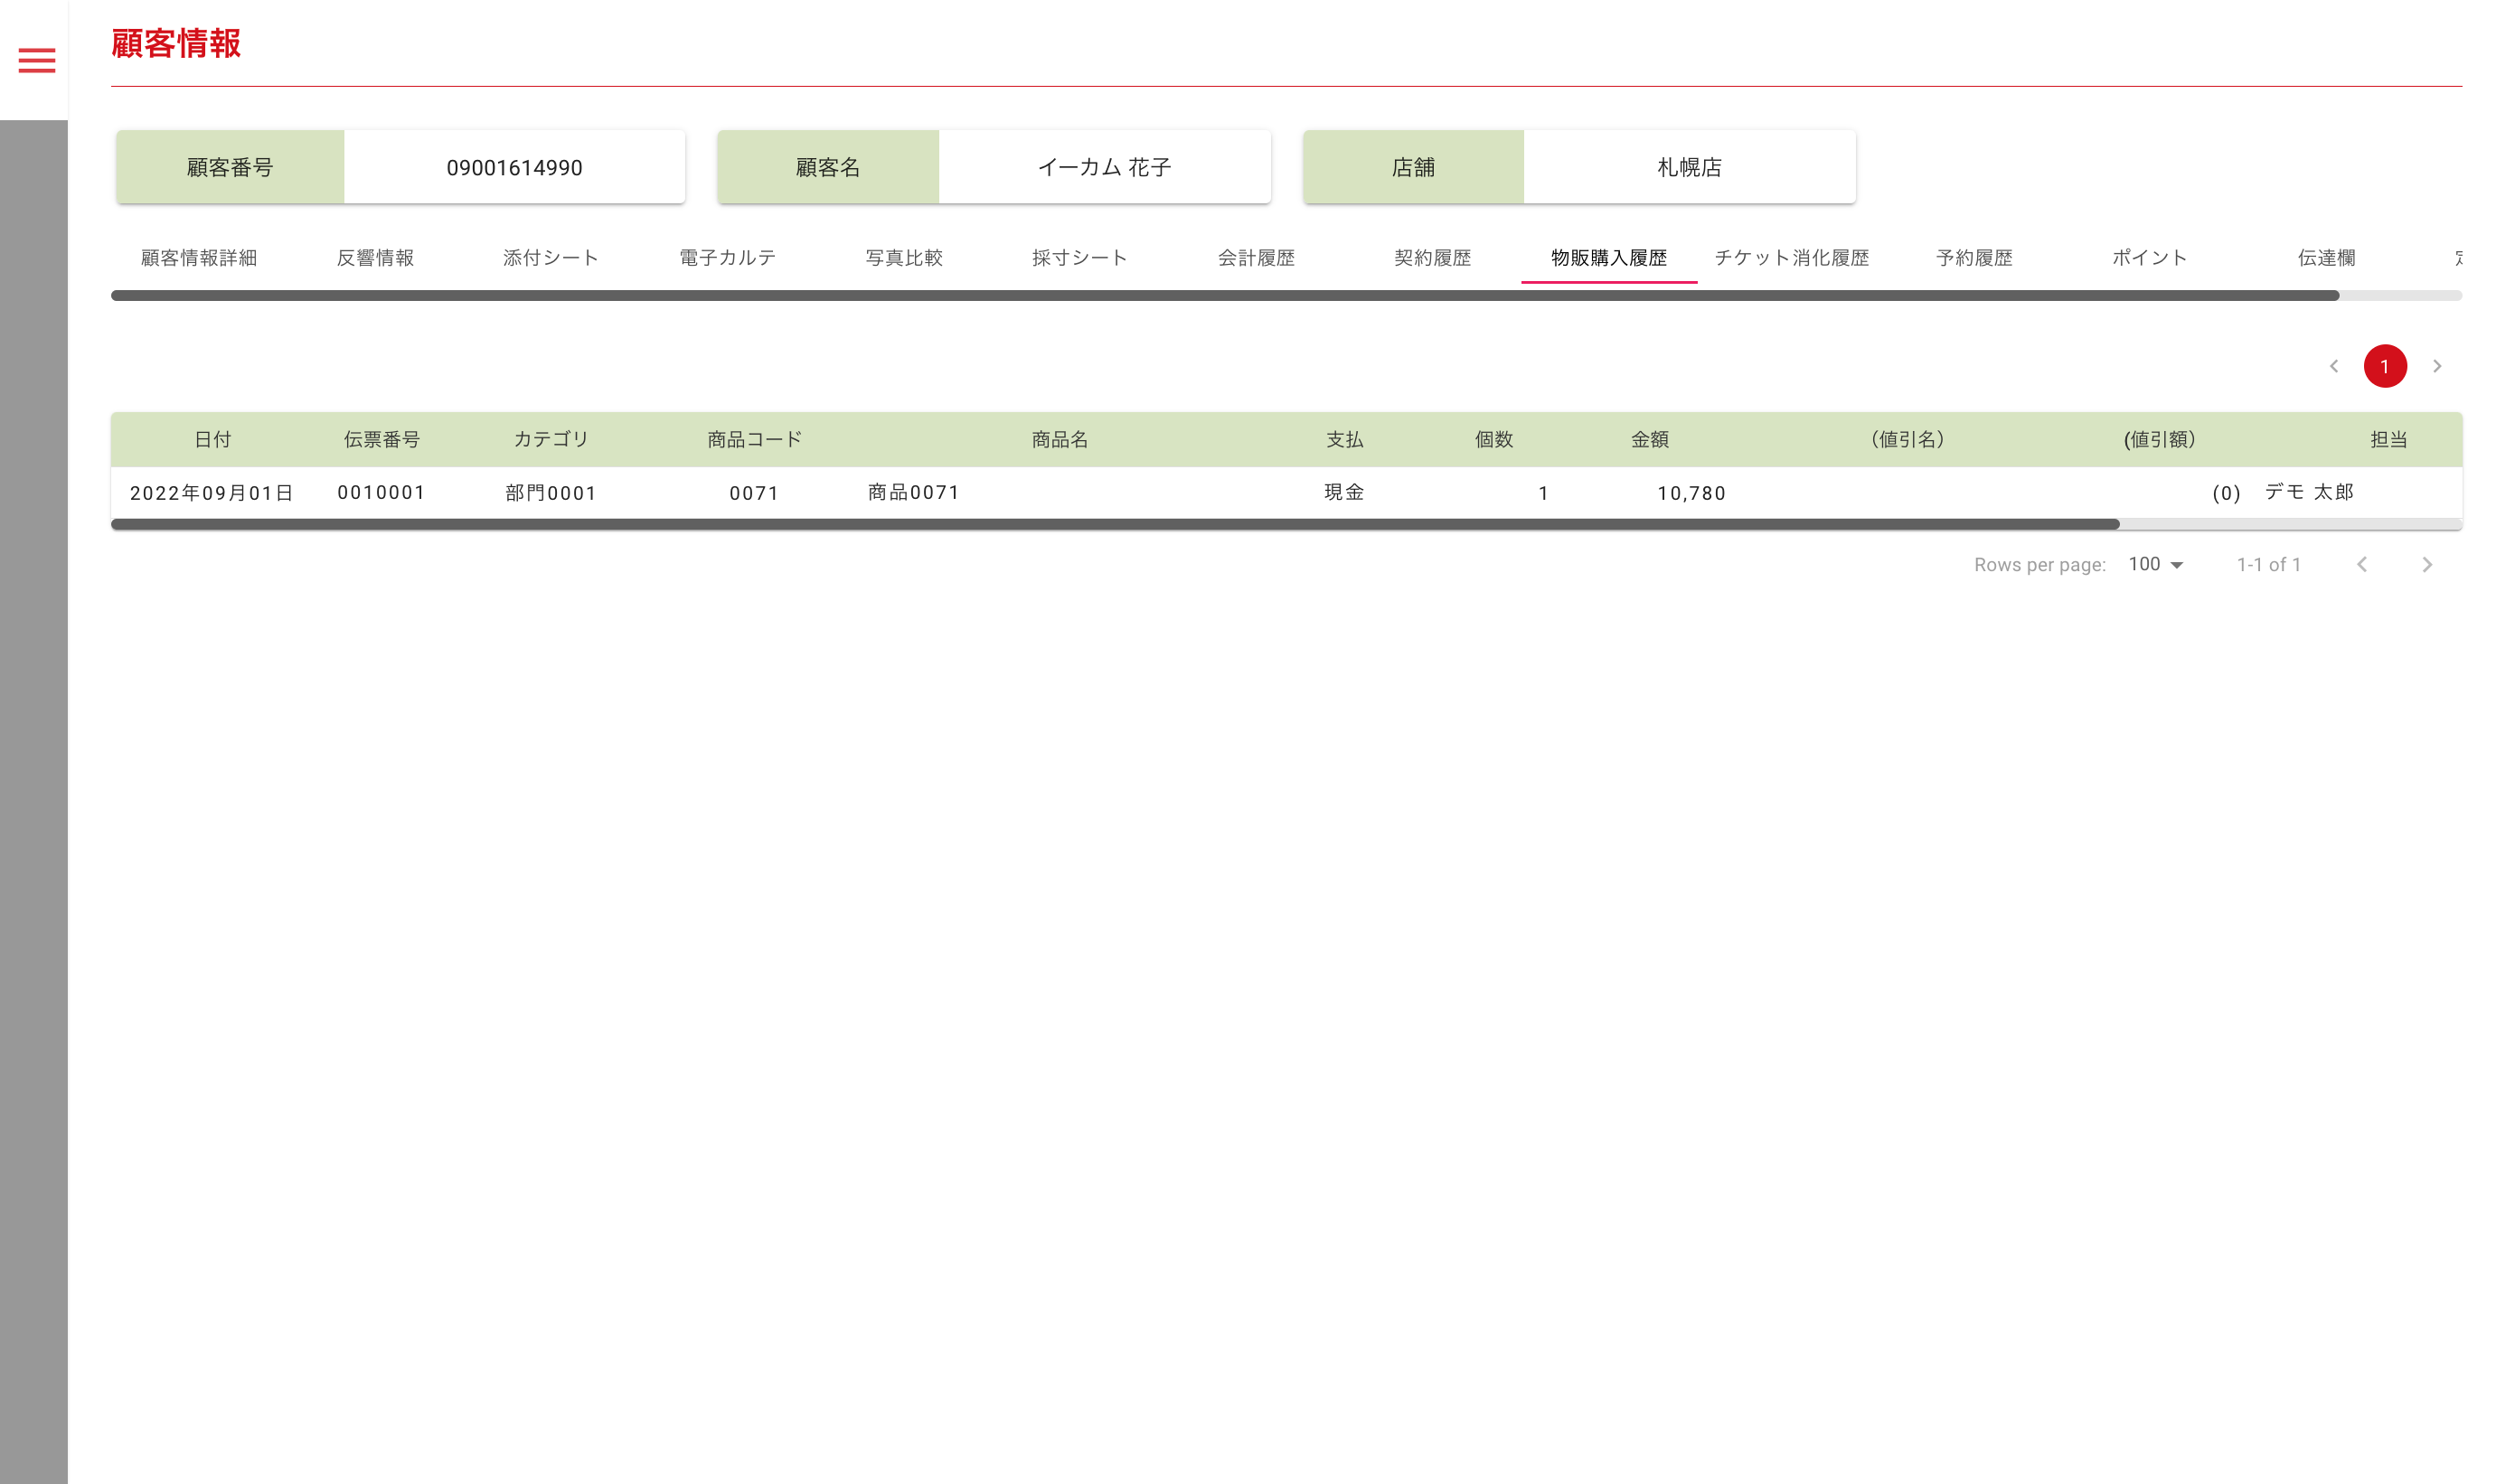The width and height of the screenshot is (2515, 1484).
Task: Switch to the 顧客情報詳細 tab
Action: pyautogui.click(x=199, y=258)
